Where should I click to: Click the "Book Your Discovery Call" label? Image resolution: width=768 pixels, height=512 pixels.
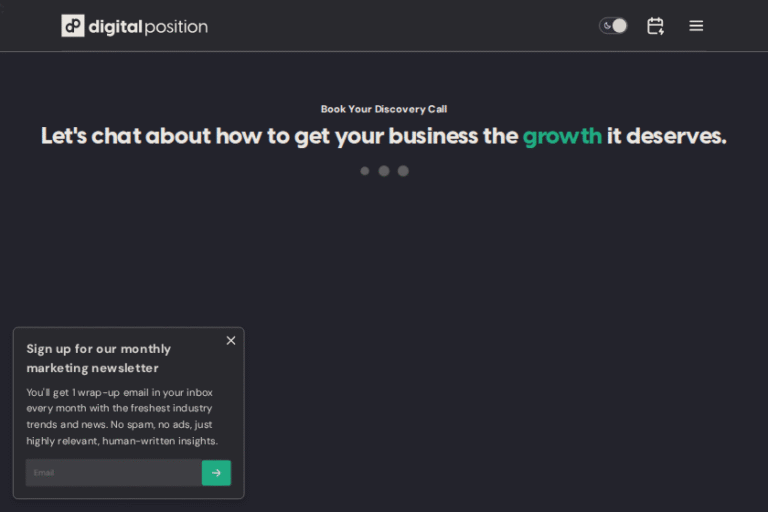coord(384,109)
